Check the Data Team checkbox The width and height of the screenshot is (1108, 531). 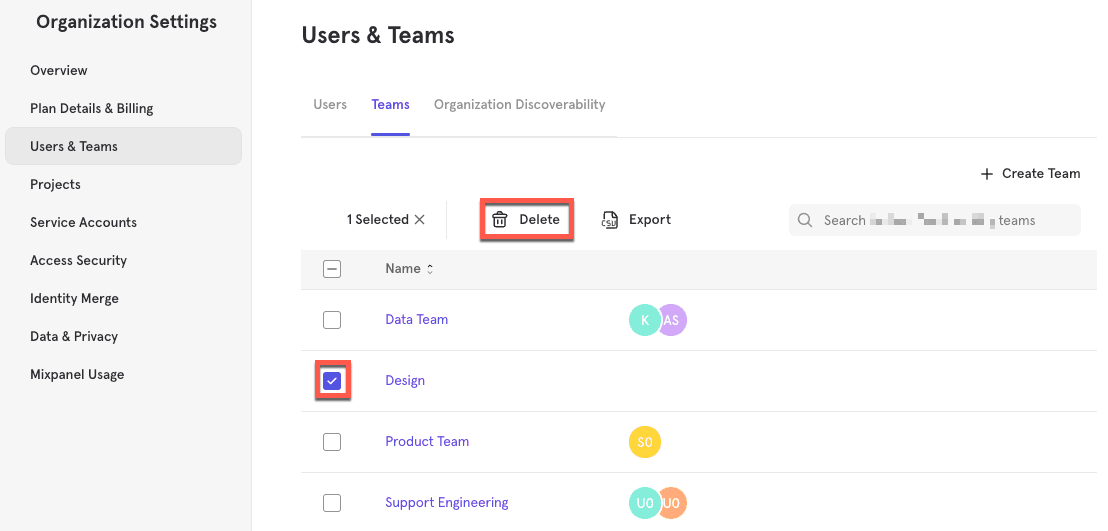pos(332,320)
